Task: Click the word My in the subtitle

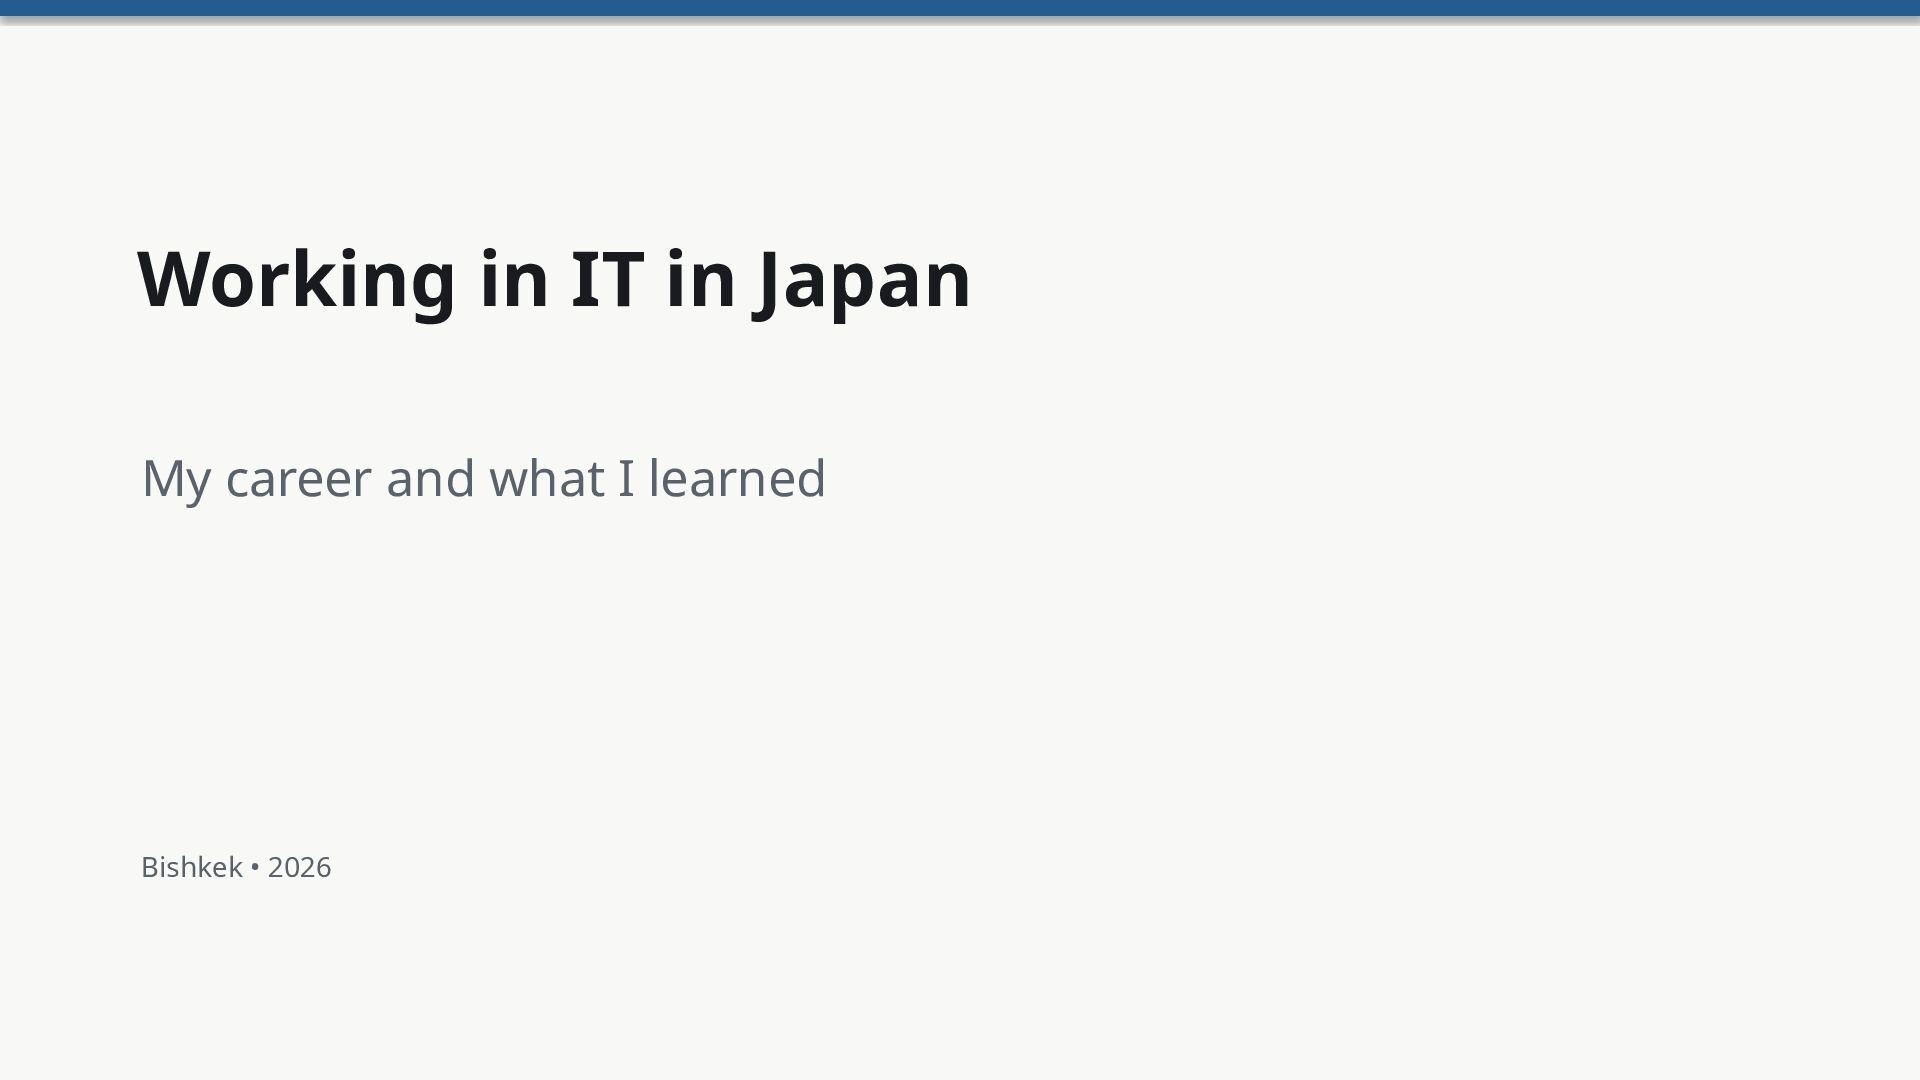Action: pyautogui.click(x=176, y=481)
